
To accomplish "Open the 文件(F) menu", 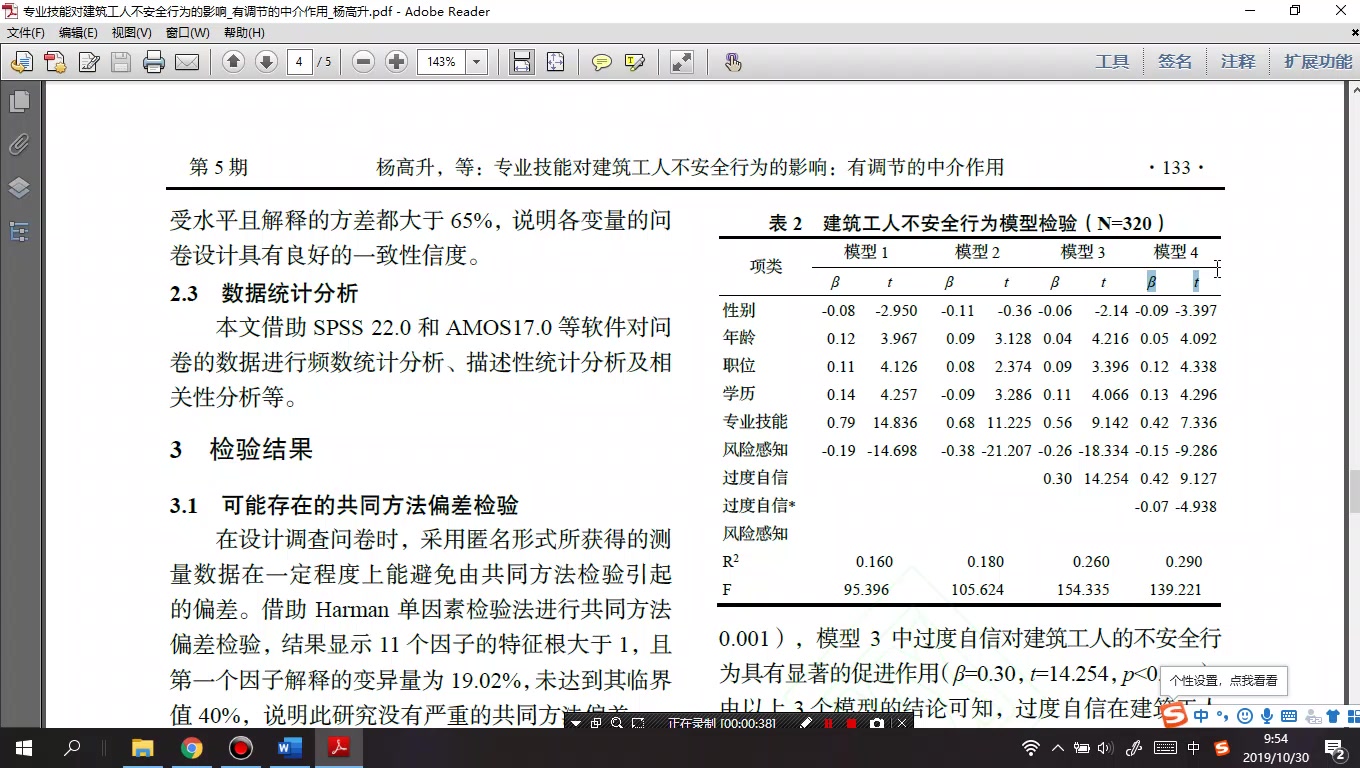I will point(24,32).
